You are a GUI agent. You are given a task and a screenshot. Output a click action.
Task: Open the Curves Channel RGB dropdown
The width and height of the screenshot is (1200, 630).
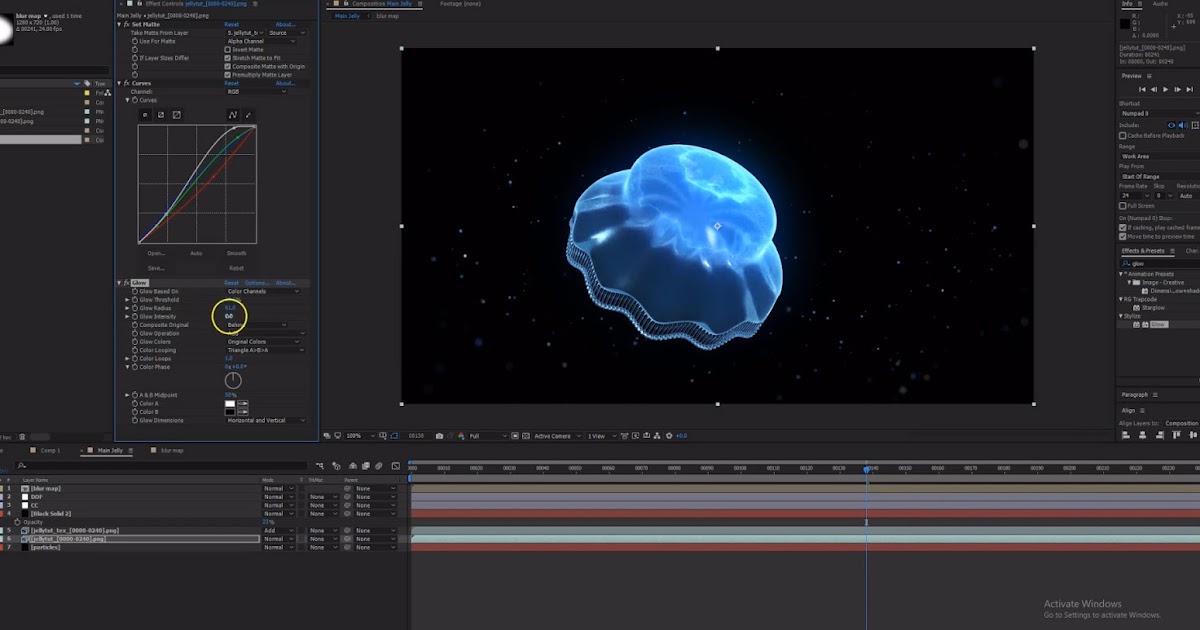[x=257, y=92]
